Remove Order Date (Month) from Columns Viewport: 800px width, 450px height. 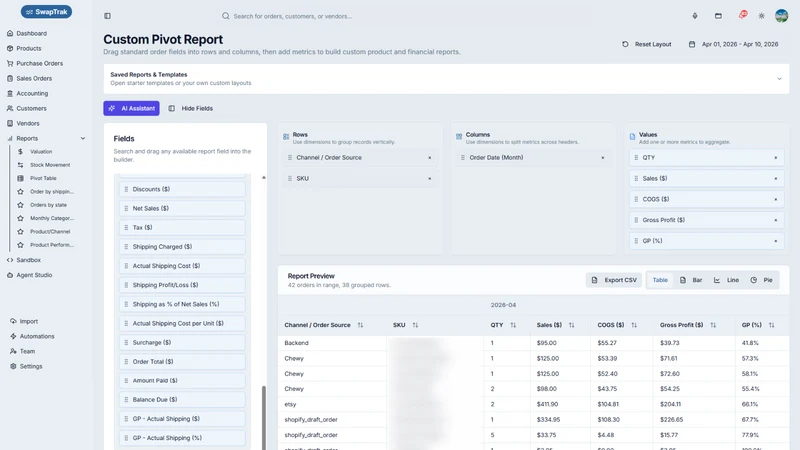point(603,158)
